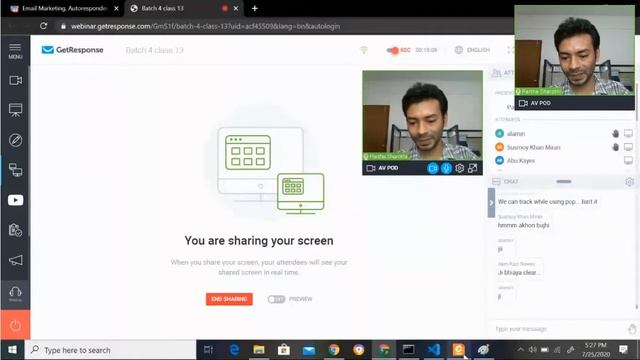
Task: Switch to Email Marketing Autoresponder browser tab
Action: point(64,8)
